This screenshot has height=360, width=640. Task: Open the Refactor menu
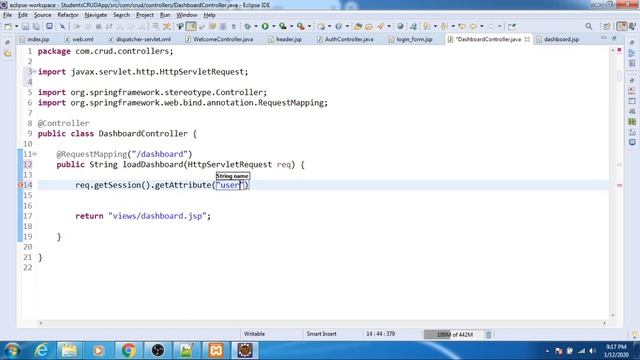pyautogui.click(x=68, y=15)
